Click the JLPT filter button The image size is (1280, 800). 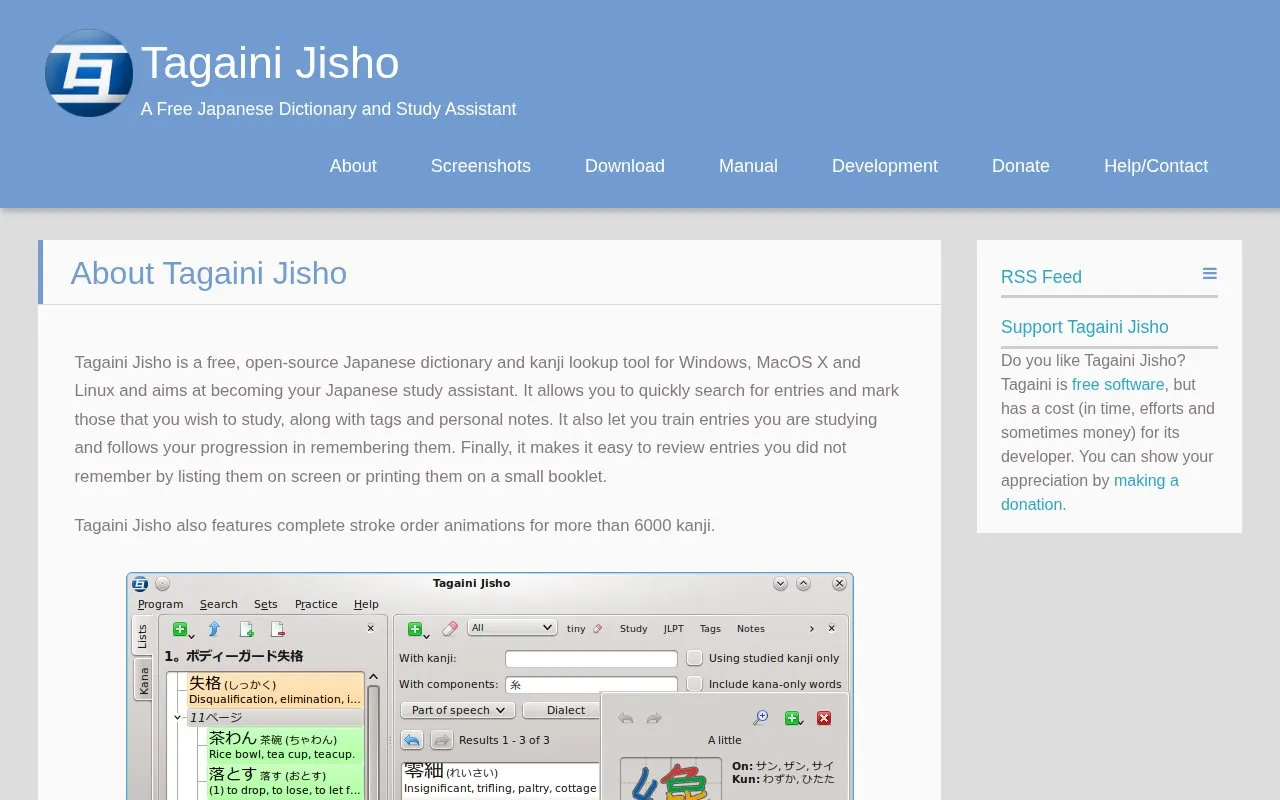click(674, 629)
